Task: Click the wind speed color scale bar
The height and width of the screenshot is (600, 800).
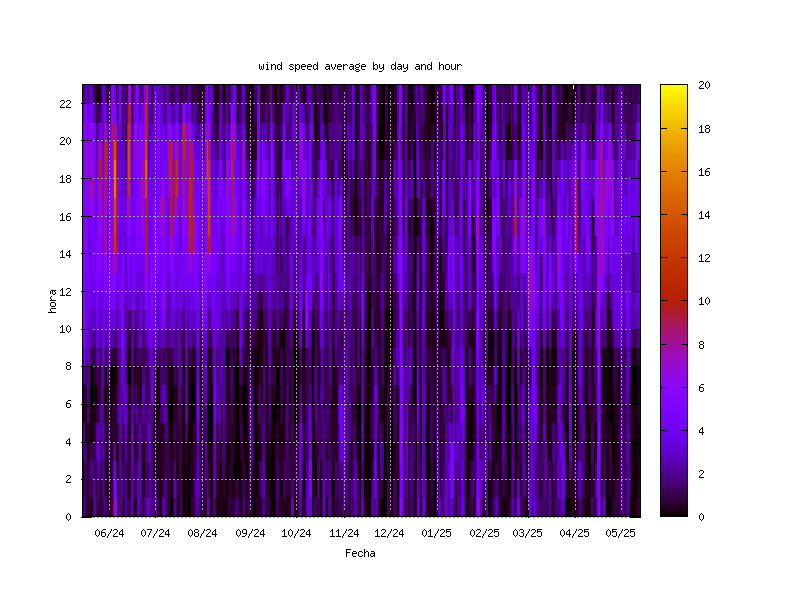Action: 674,301
